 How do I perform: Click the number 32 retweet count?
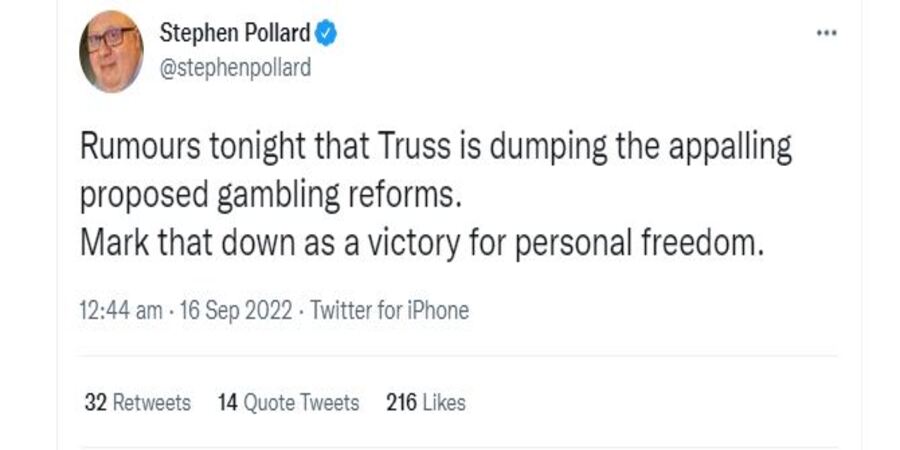point(96,403)
